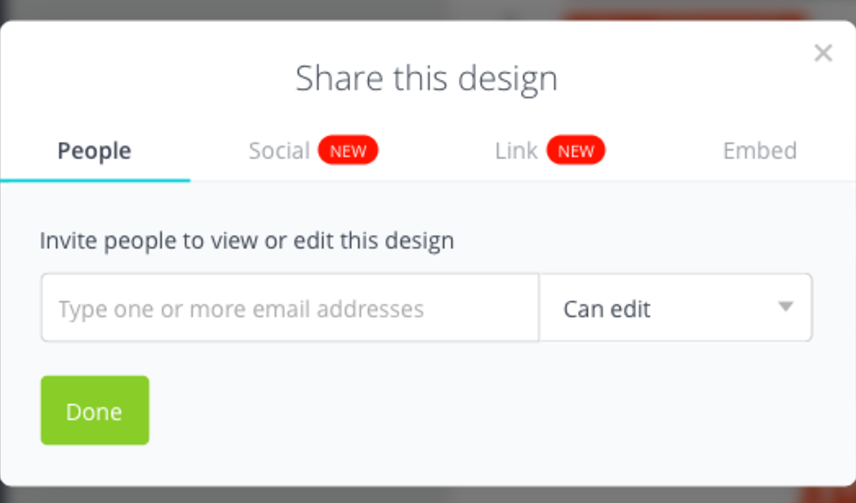This screenshot has height=503, width=856.
Task: Click the teal underline beneath People
Action: 95,180
